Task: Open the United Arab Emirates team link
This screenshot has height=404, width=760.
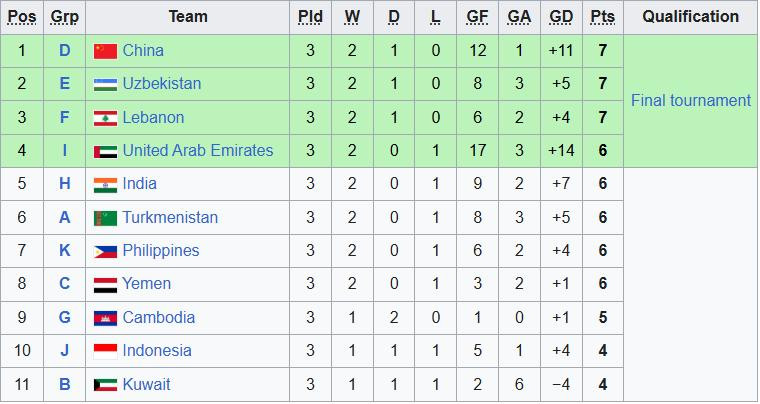Action: [x=197, y=151]
